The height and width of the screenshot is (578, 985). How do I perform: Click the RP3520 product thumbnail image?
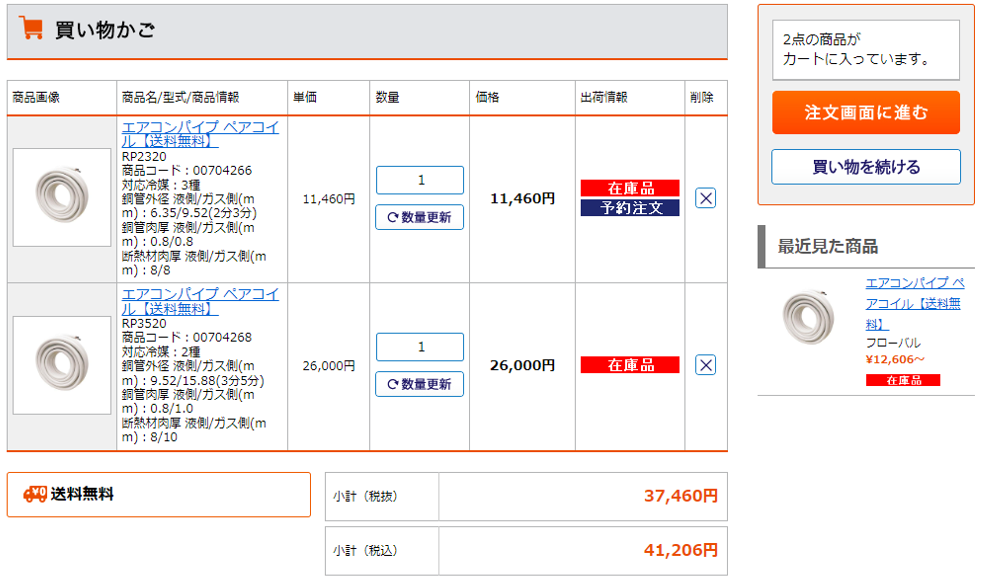pyautogui.click(x=62, y=365)
